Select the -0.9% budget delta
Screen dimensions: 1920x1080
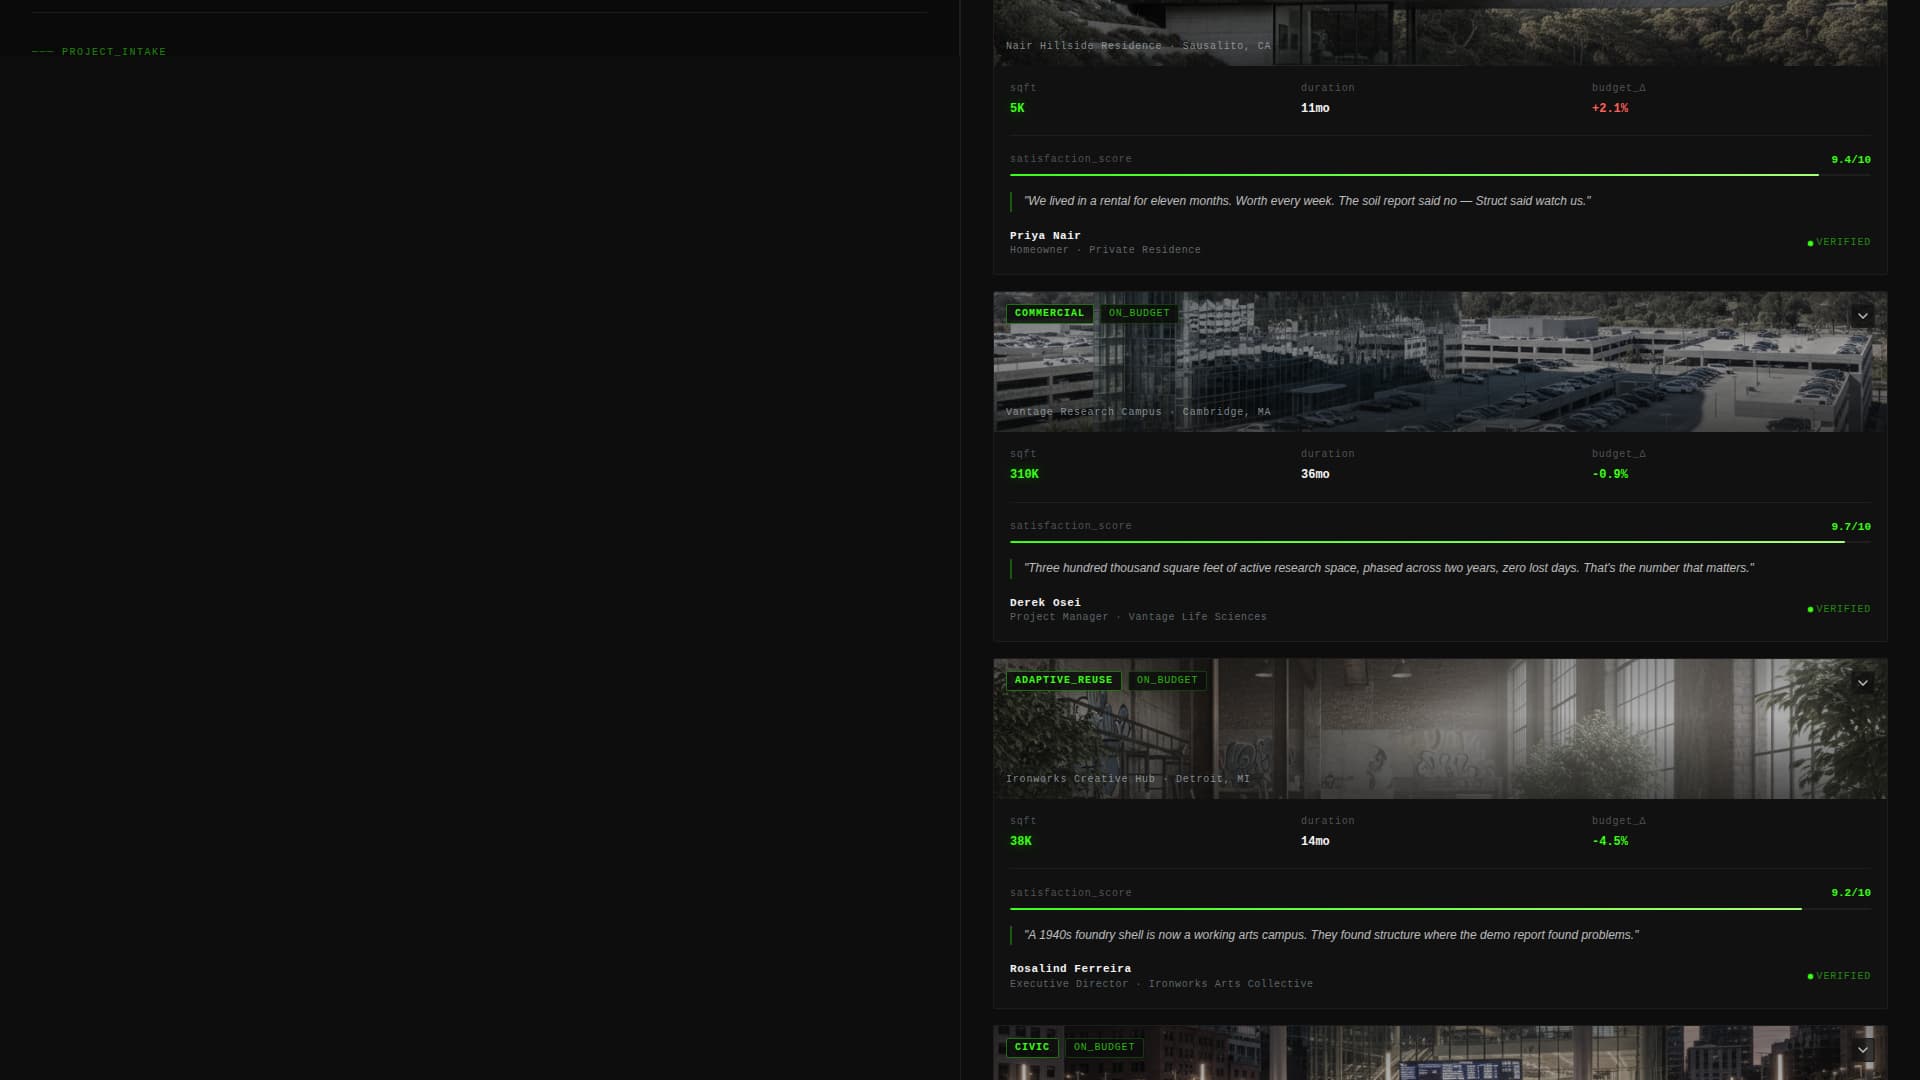point(1610,474)
